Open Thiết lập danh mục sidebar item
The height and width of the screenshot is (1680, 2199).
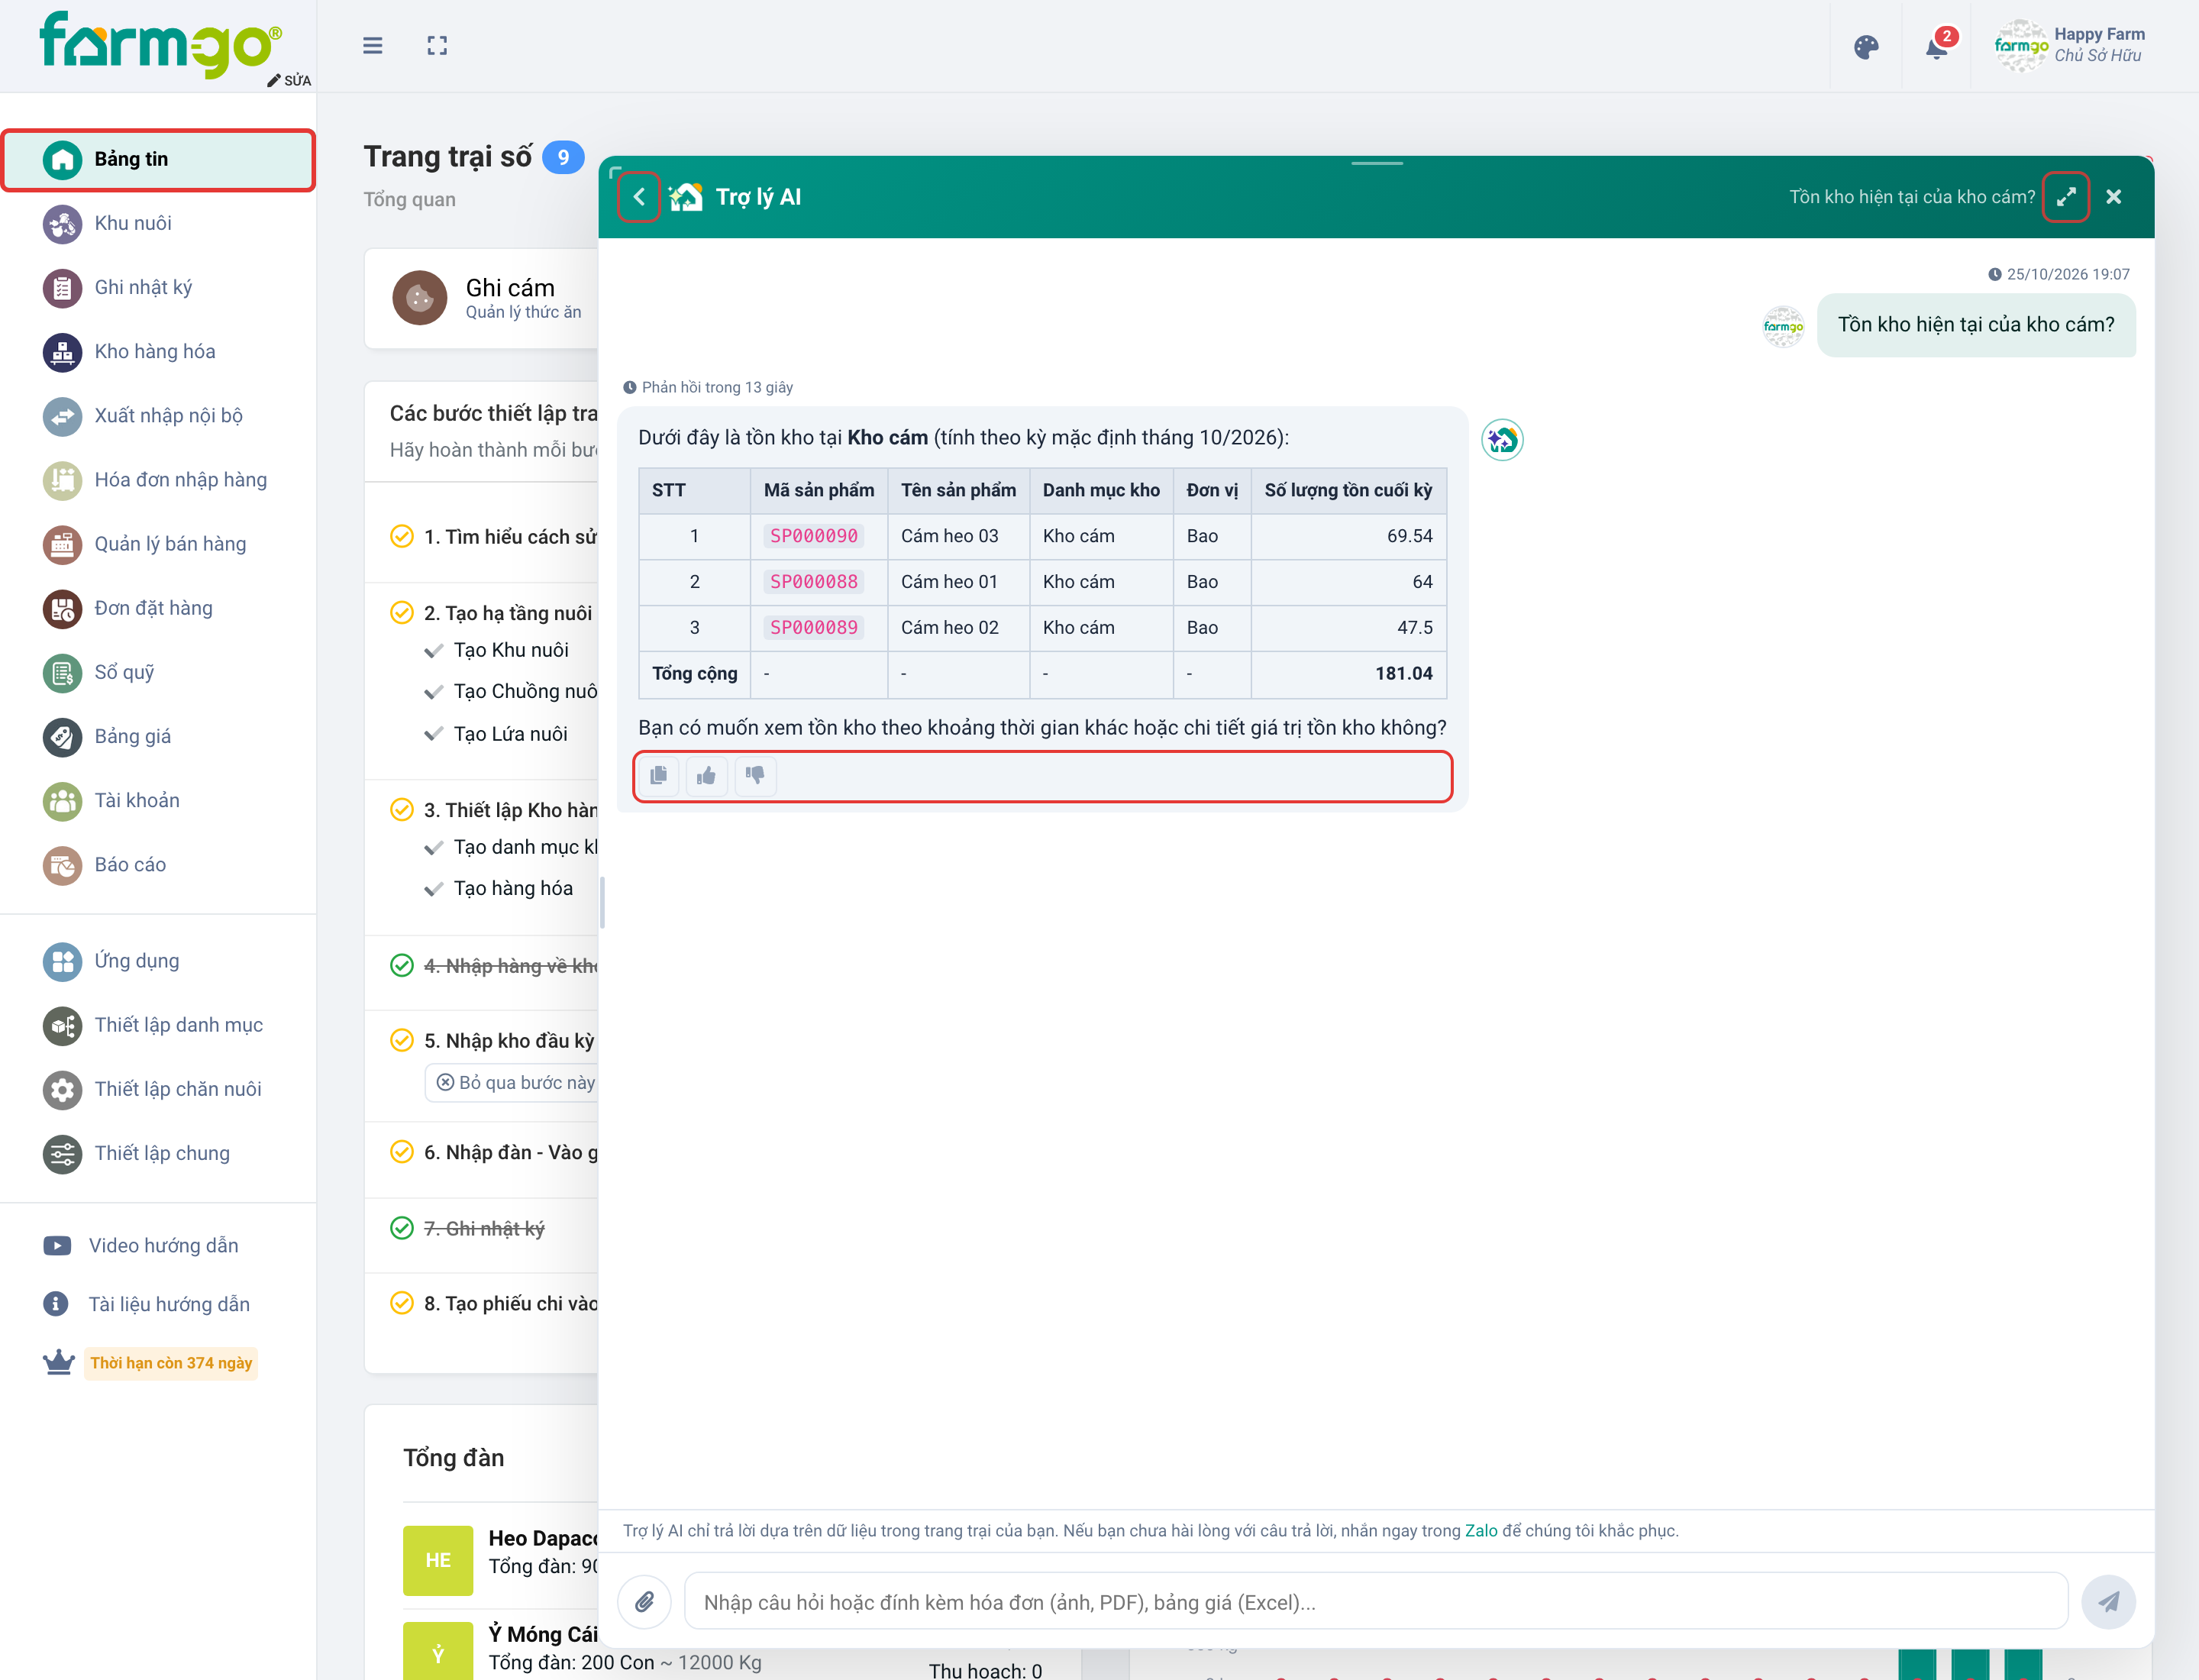coord(158,1025)
